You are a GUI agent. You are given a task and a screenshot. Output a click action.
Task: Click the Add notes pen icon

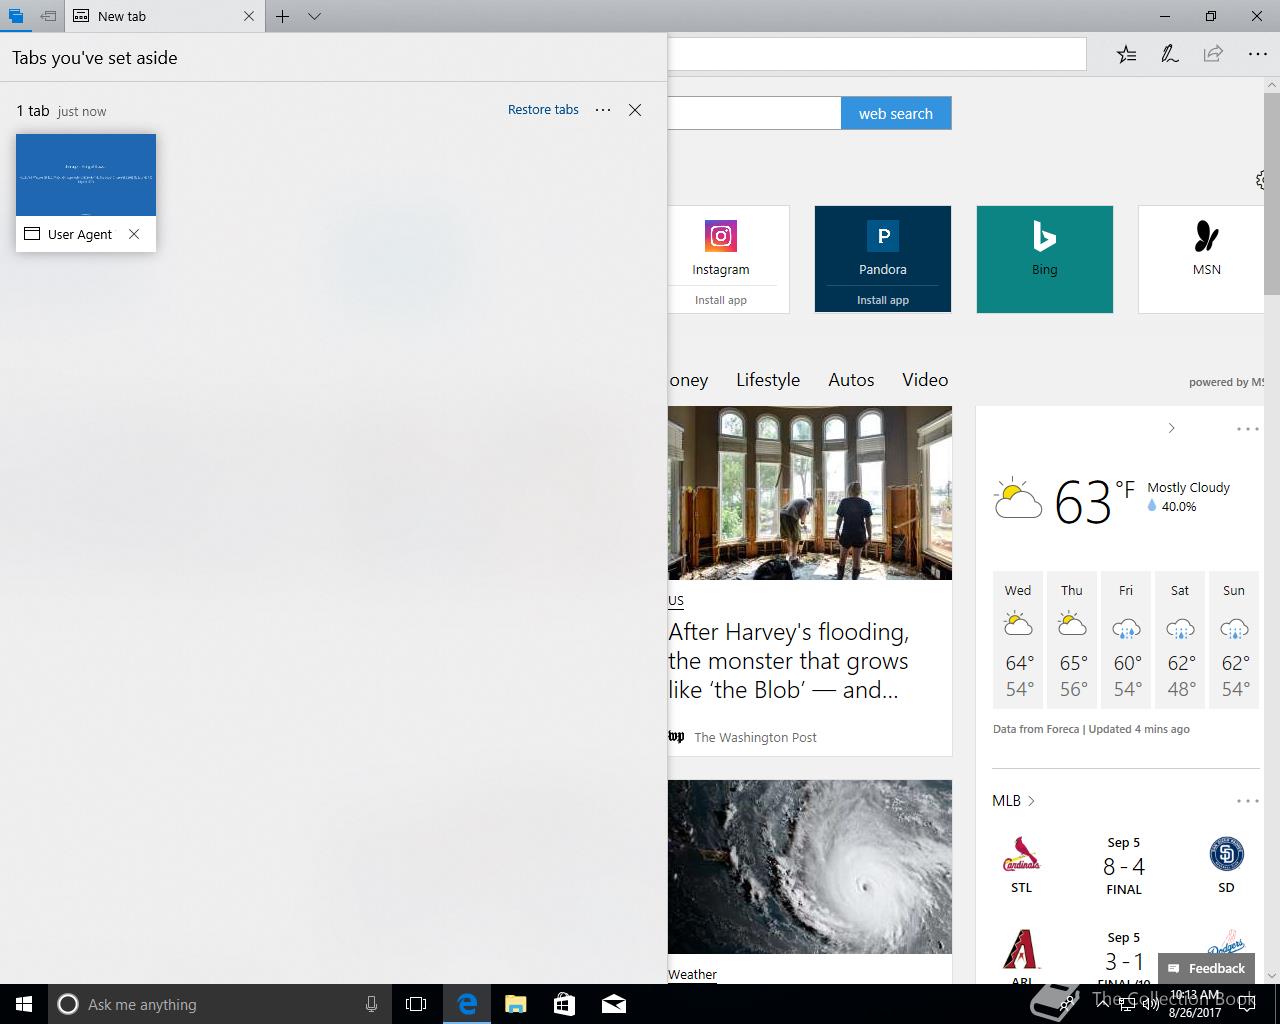1169,55
